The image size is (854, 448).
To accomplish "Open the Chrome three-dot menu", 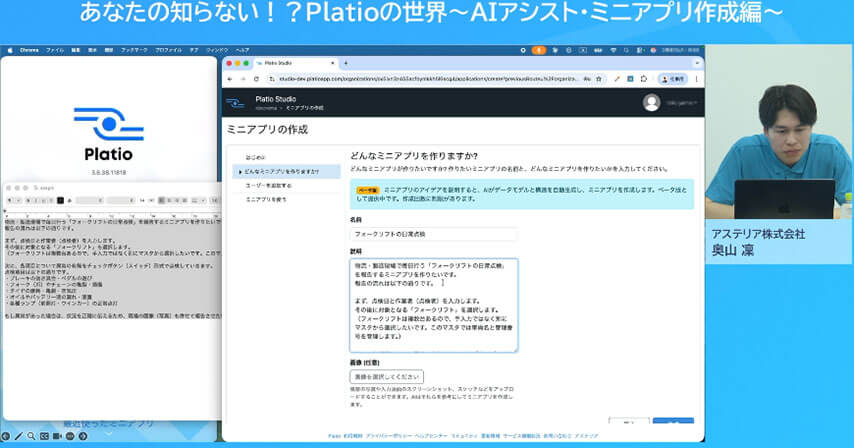I will [696, 79].
